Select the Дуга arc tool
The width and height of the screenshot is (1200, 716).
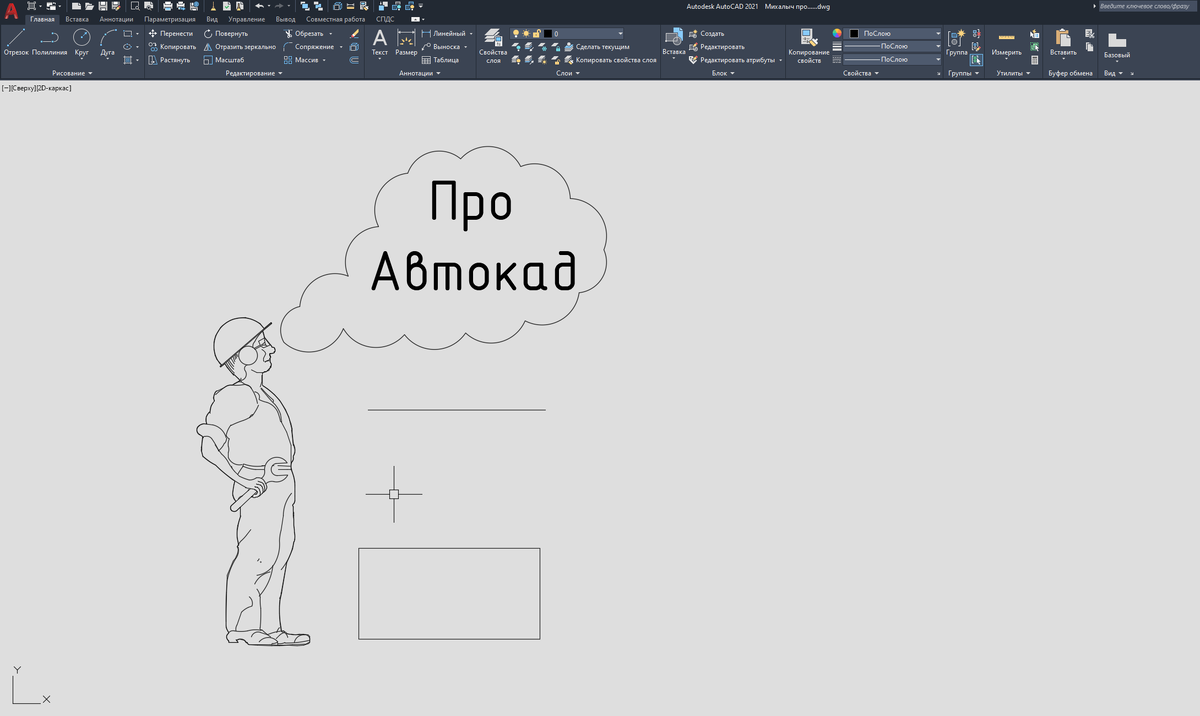tap(108, 42)
